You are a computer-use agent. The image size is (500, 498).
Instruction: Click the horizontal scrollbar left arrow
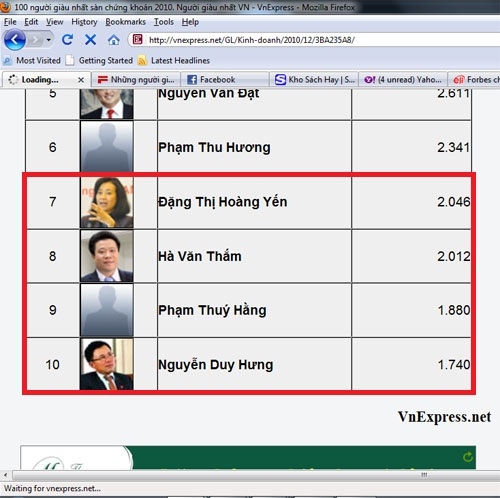click(5, 475)
